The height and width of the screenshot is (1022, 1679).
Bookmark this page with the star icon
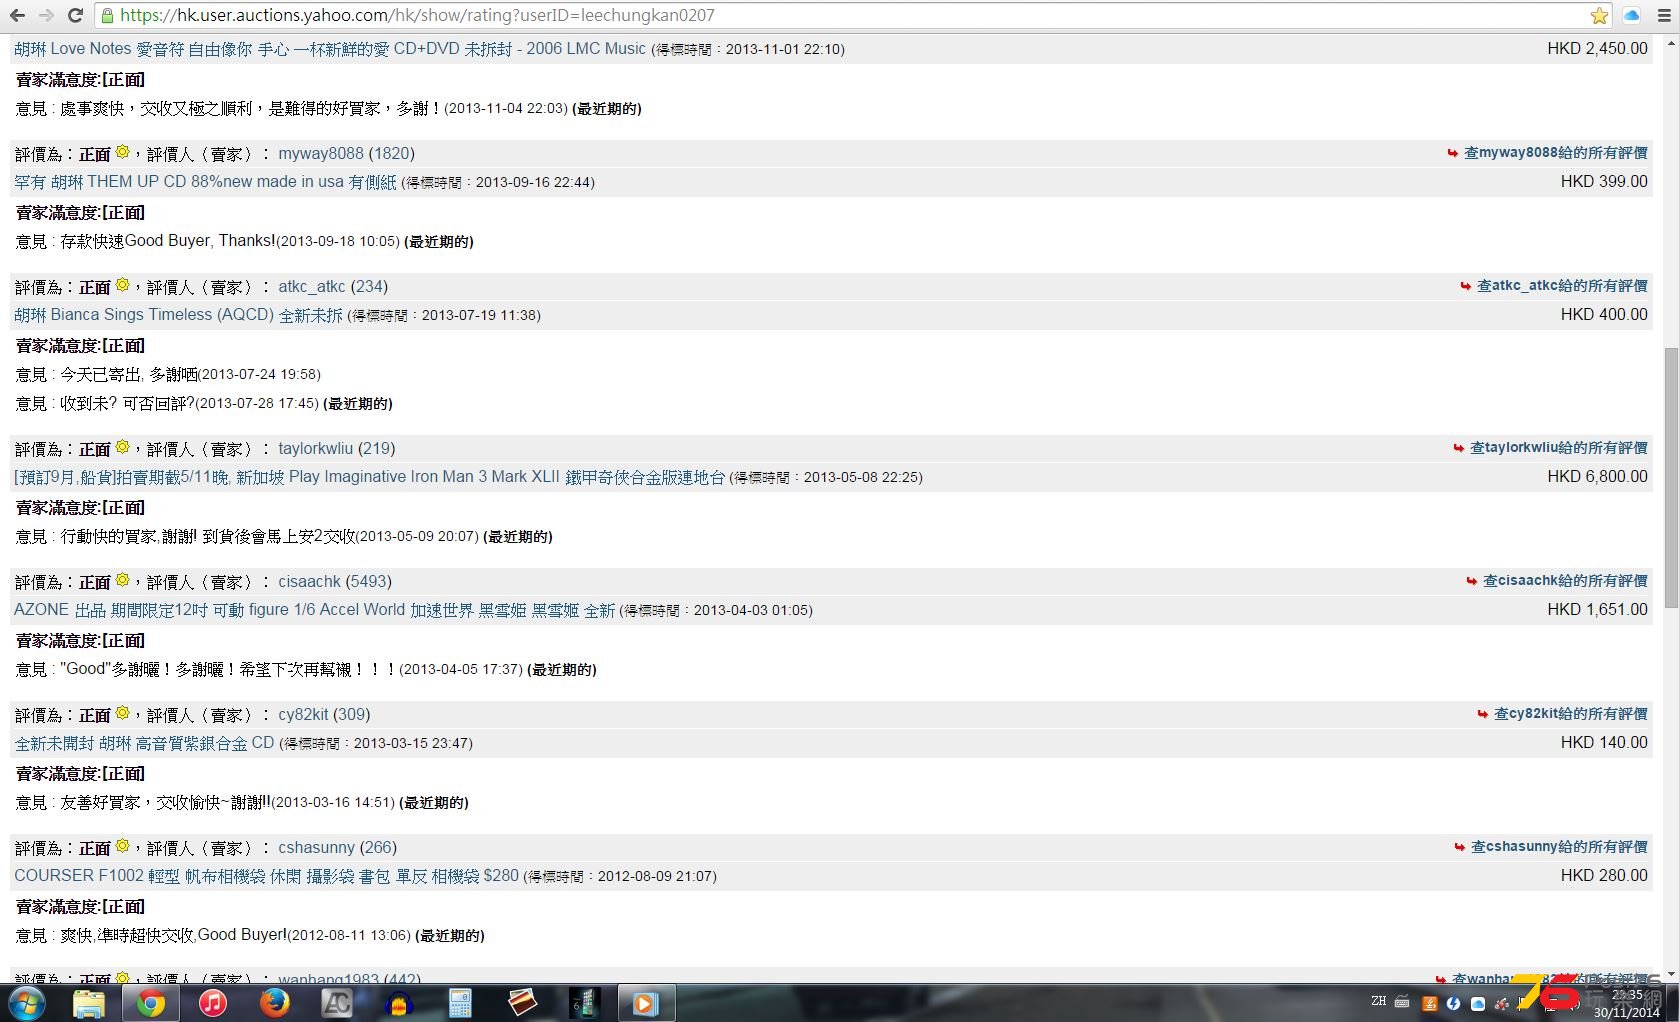[1600, 15]
